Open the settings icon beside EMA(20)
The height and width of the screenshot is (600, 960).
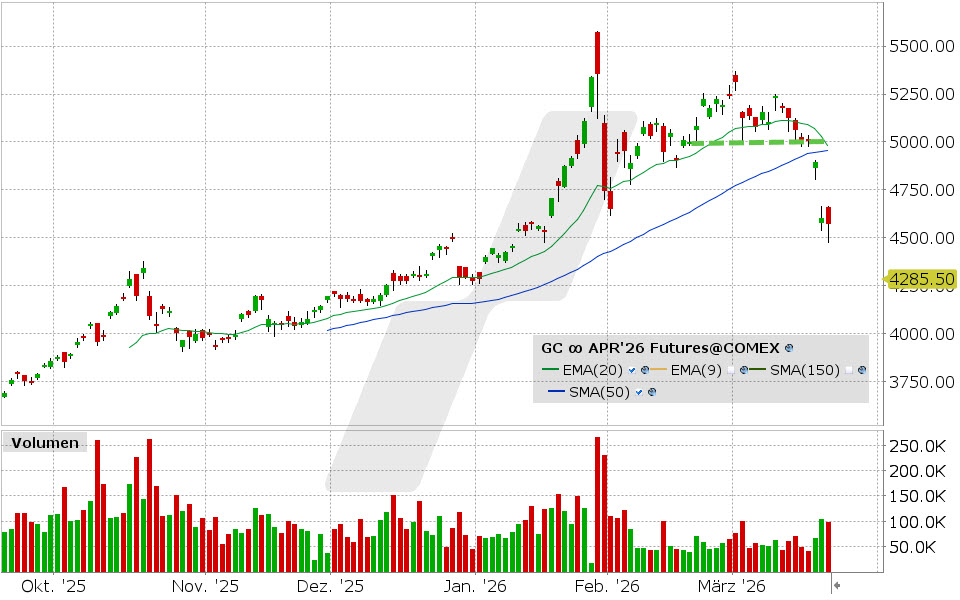click(x=643, y=370)
